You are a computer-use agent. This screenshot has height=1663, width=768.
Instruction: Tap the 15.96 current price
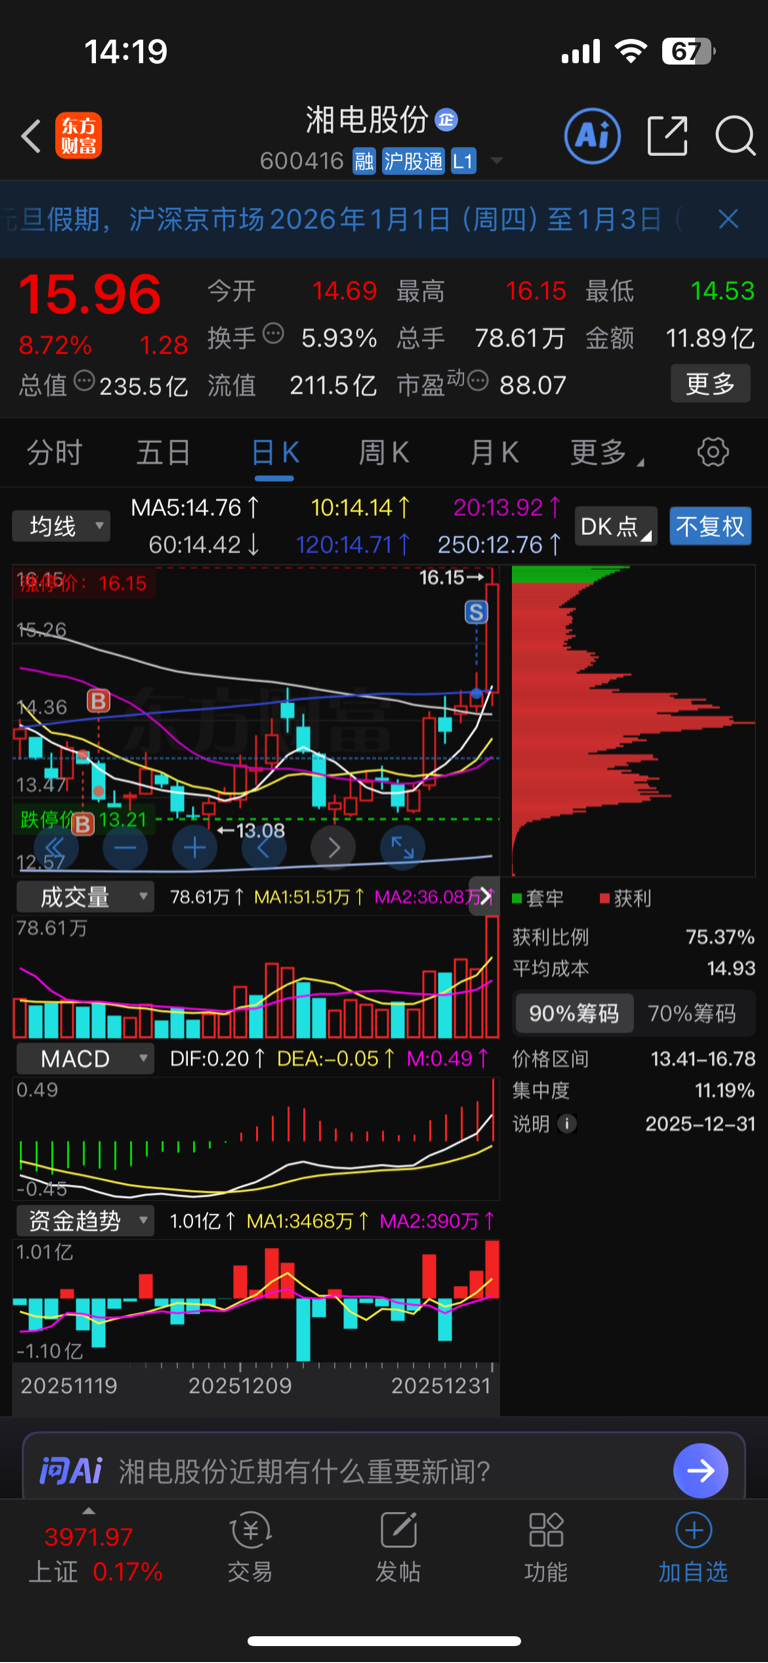coord(89,294)
